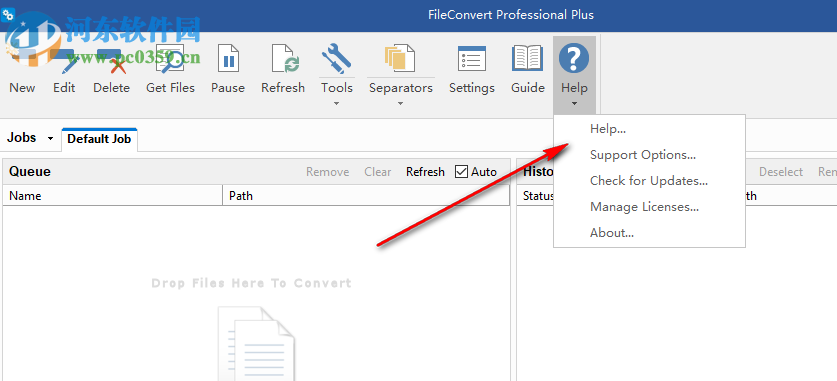The height and width of the screenshot is (381, 837).
Task: Click the drop-zone document icon in Queue
Action: pyautogui.click(x=256, y=343)
